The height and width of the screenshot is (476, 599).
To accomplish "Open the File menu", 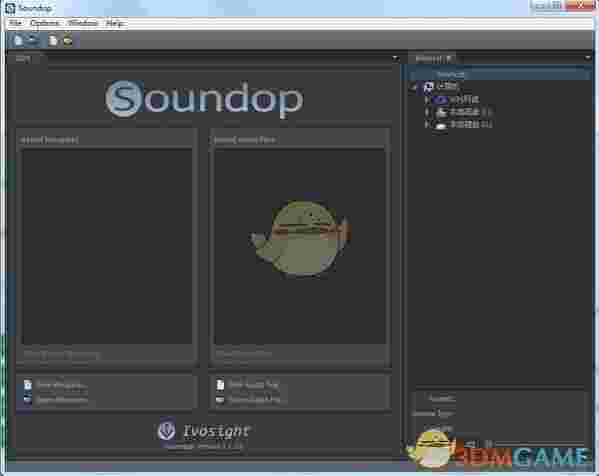I will click(16, 23).
